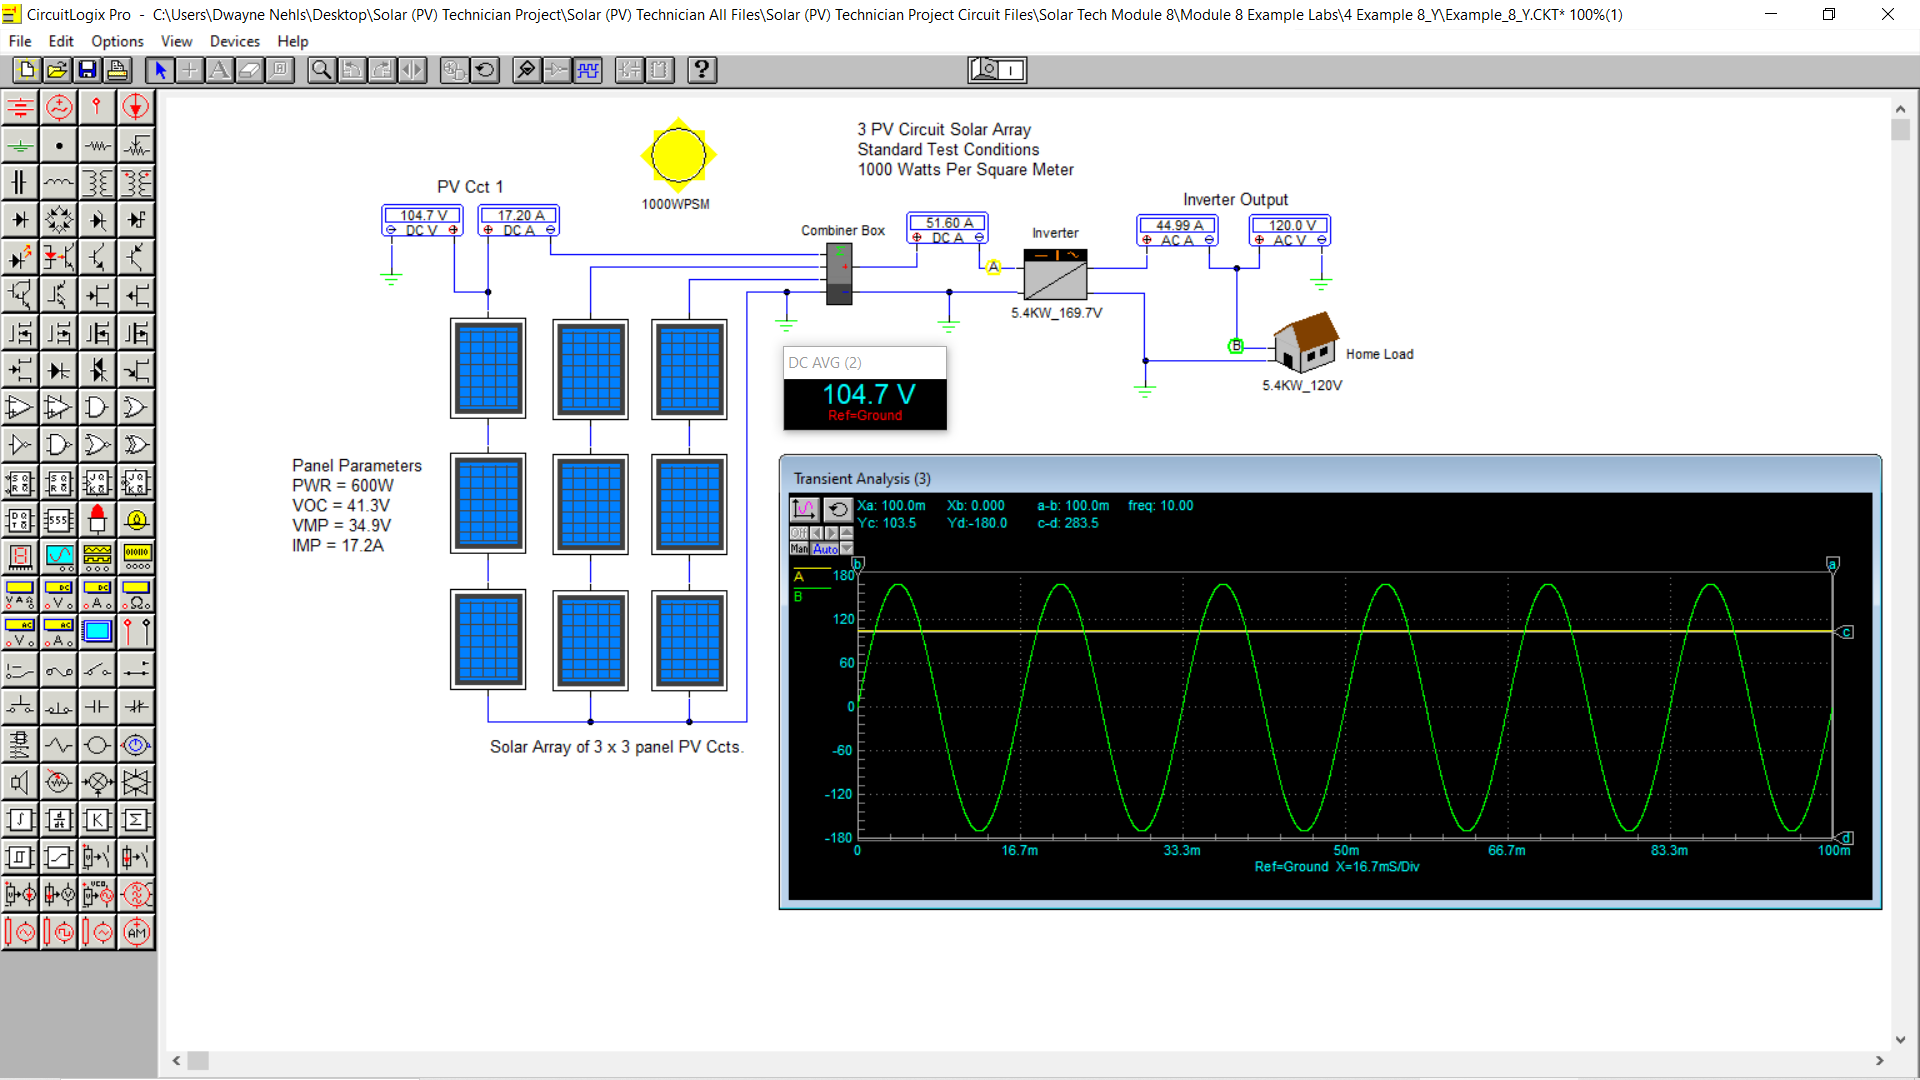Click scope scale up arrow button
1920x1080 pixels.
click(847, 533)
